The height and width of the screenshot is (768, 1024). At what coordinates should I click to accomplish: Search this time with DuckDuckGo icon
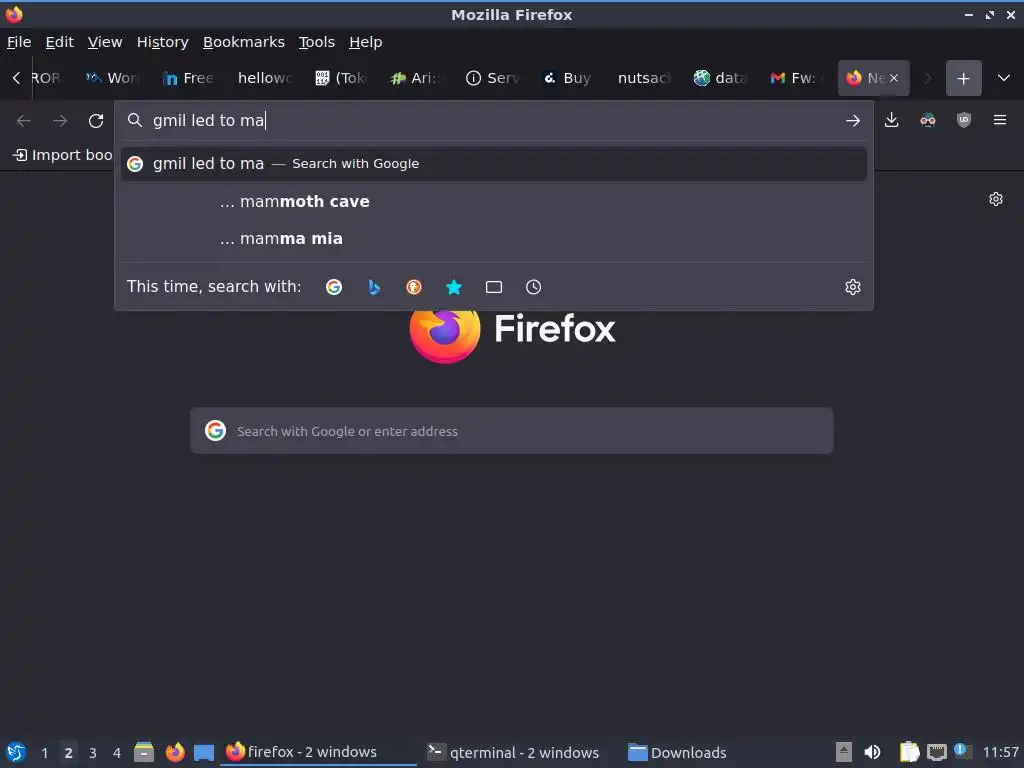pyautogui.click(x=414, y=287)
